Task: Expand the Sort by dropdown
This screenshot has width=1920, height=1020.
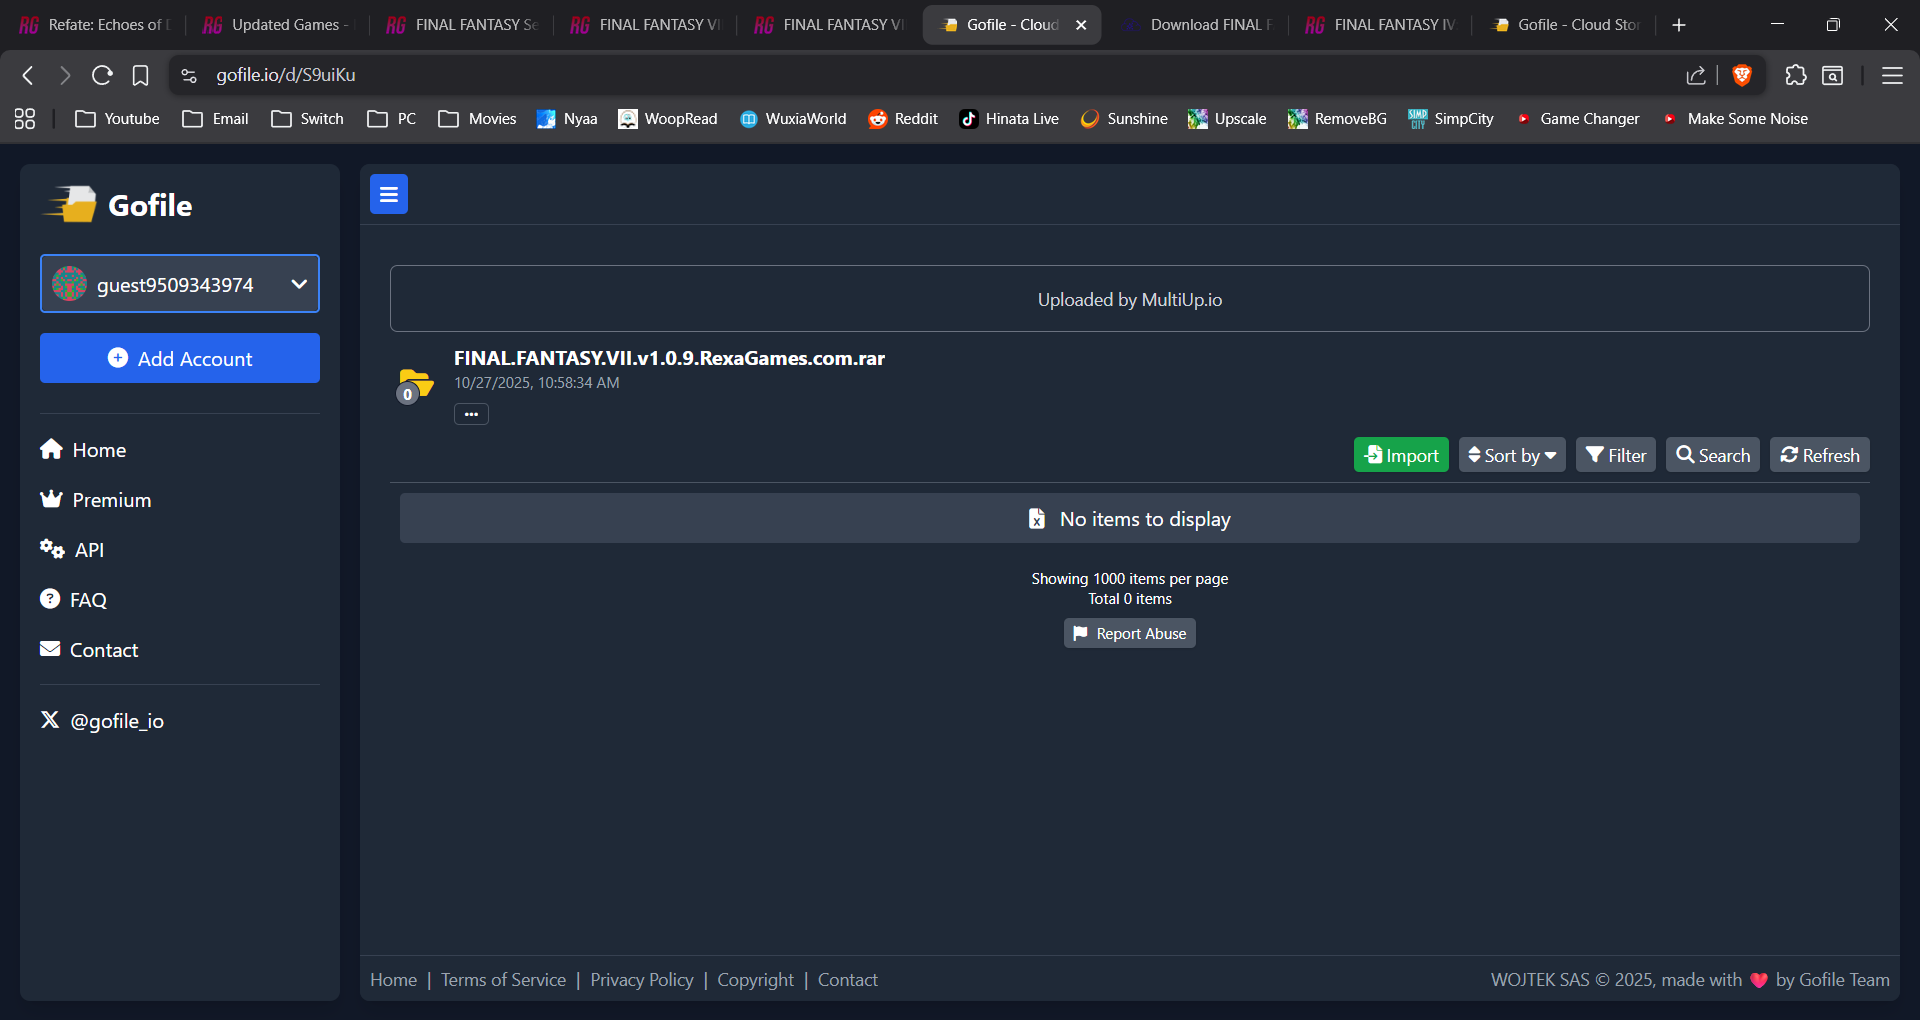Action: 1512,455
